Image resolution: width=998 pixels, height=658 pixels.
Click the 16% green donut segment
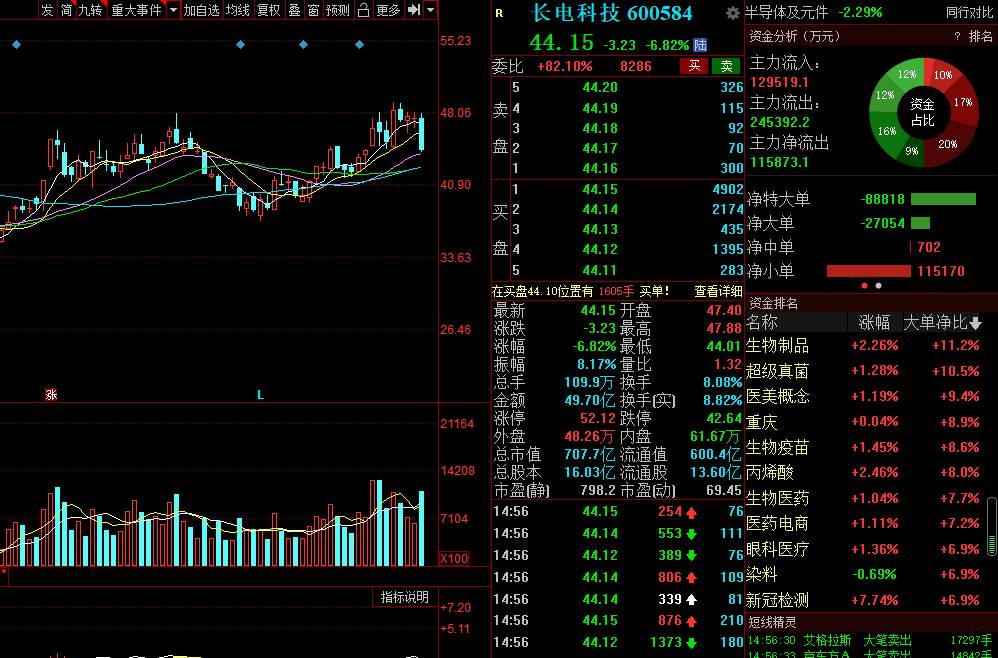(x=887, y=130)
